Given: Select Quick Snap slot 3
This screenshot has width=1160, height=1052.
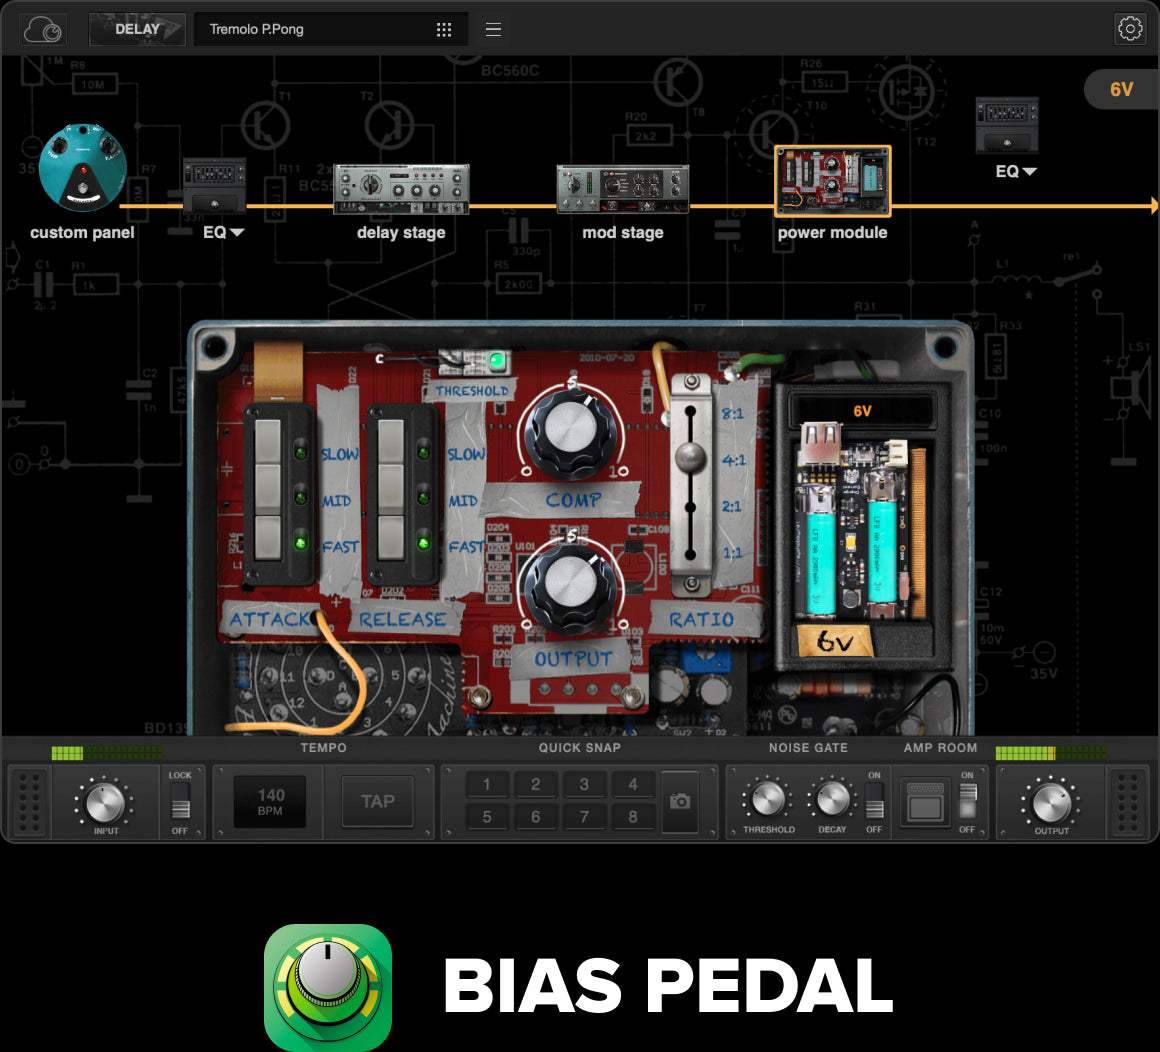Looking at the screenshot, I should (584, 784).
